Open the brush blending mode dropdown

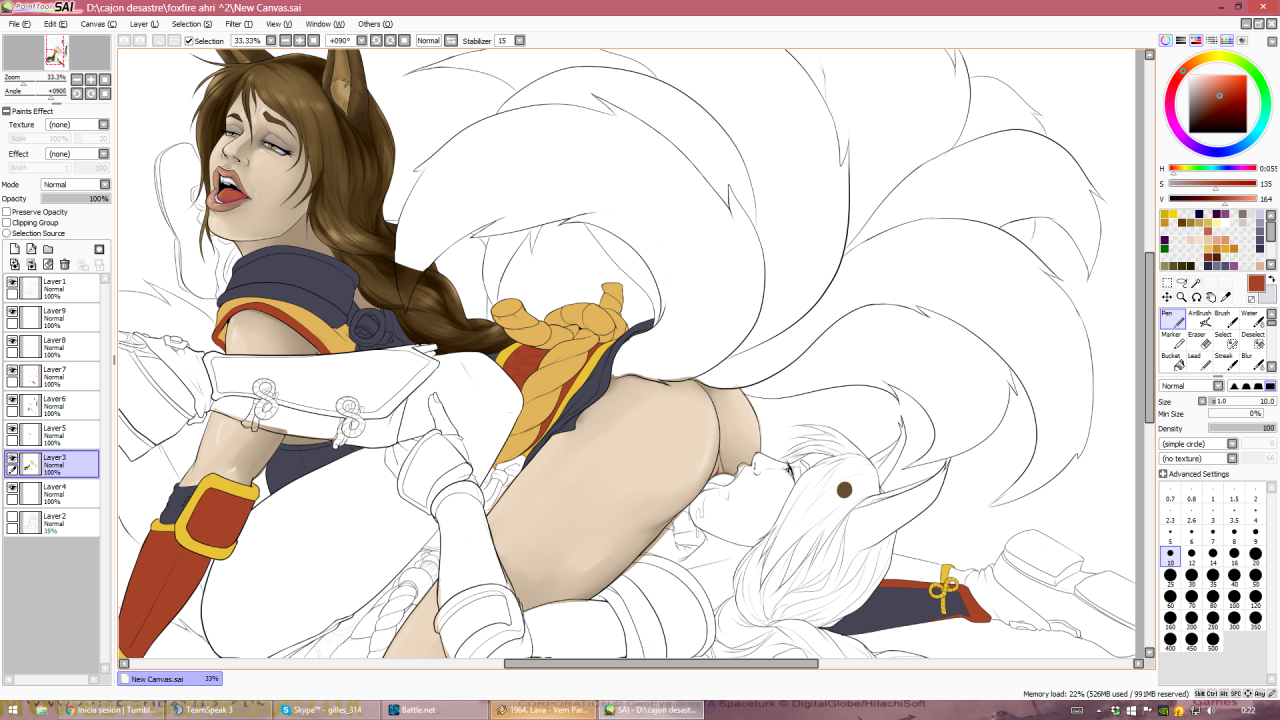pos(1191,386)
